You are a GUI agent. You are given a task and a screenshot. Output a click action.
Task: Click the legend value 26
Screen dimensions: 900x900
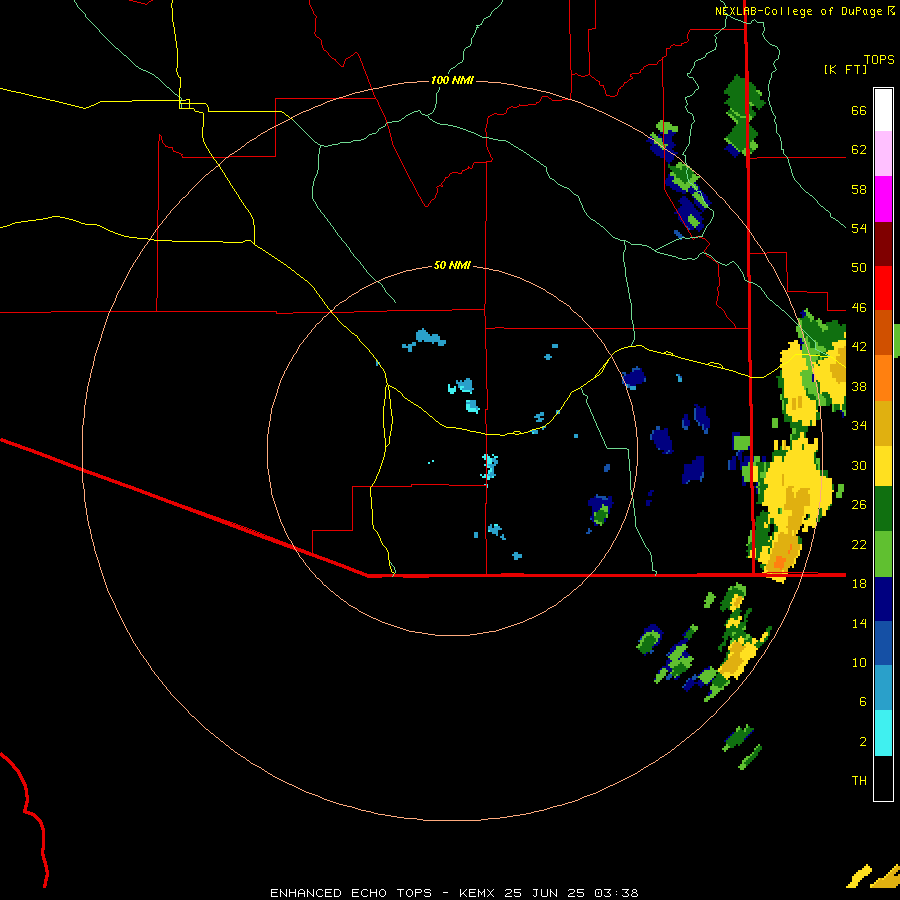click(859, 505)
